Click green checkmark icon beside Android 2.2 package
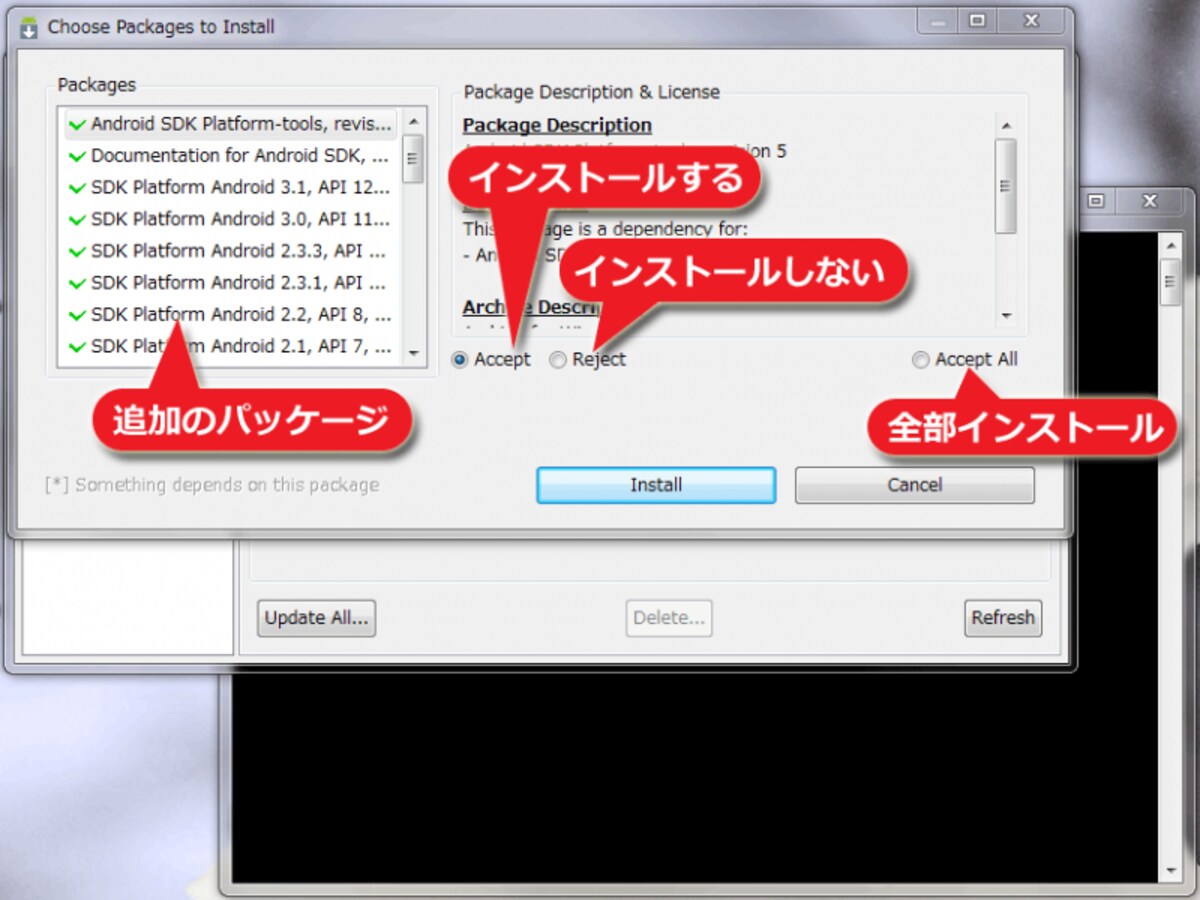1200x900 pixels. pyautogui.click(x=77, y=316)
